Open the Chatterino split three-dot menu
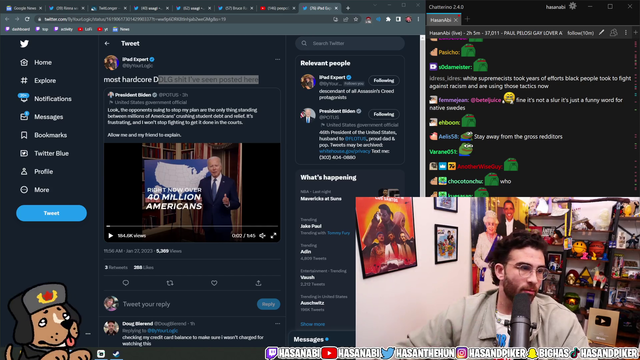The height and width of the screenshot is (360, 640). pos(626,33)
